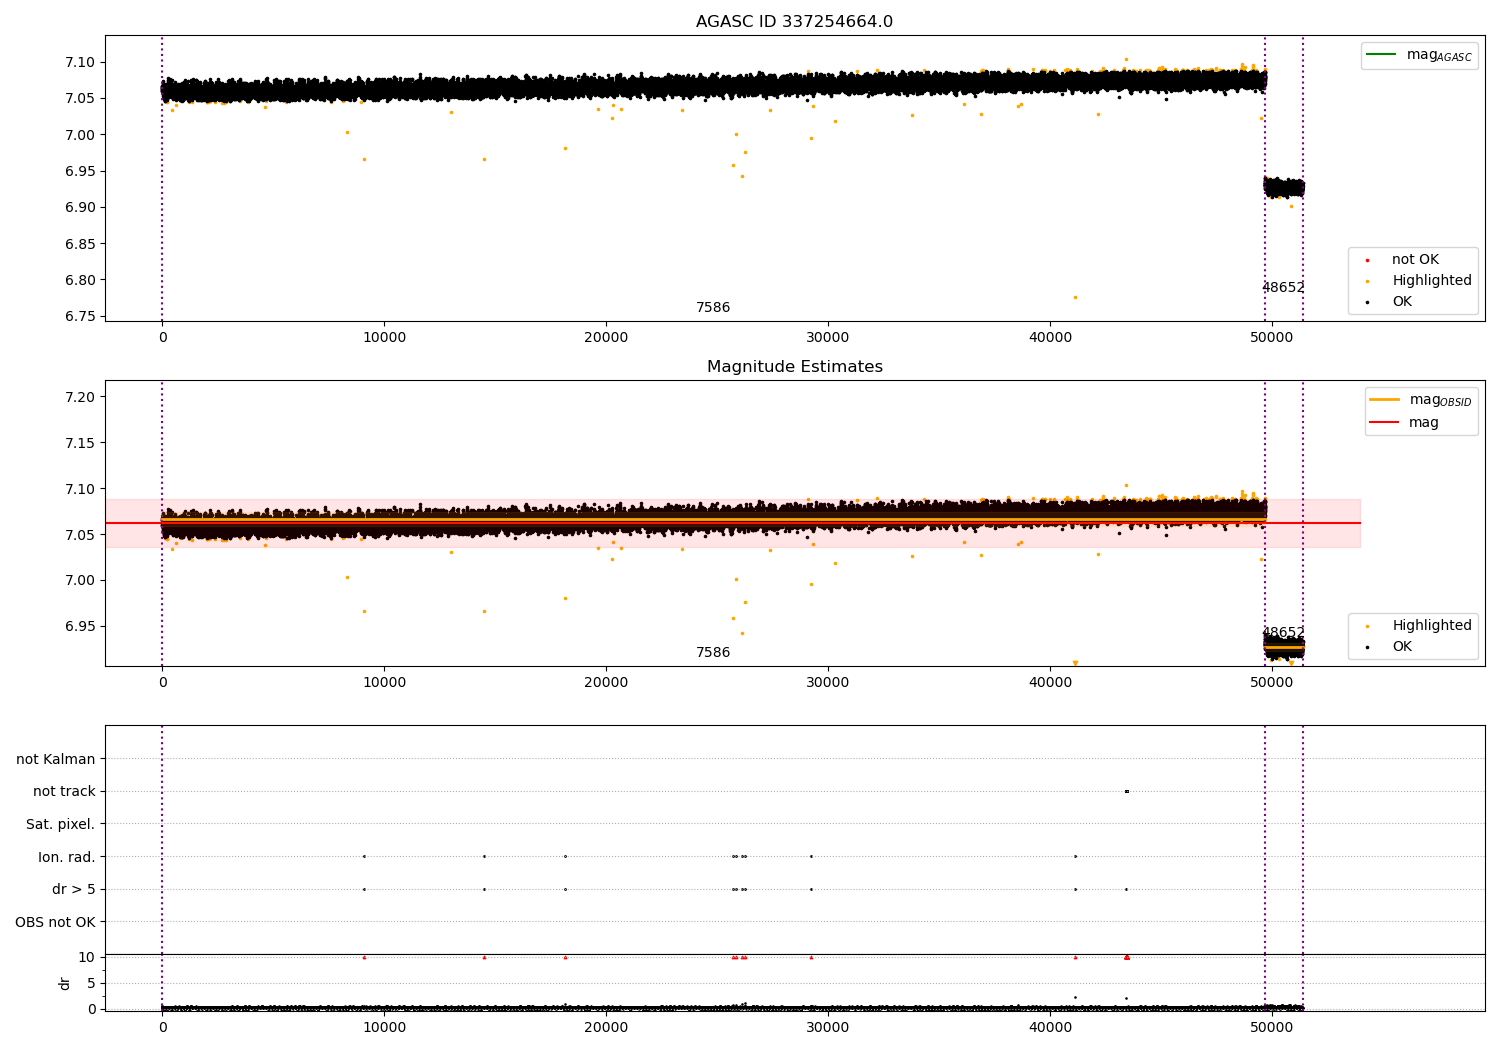Click the 'not track' row label

[64, 792]
